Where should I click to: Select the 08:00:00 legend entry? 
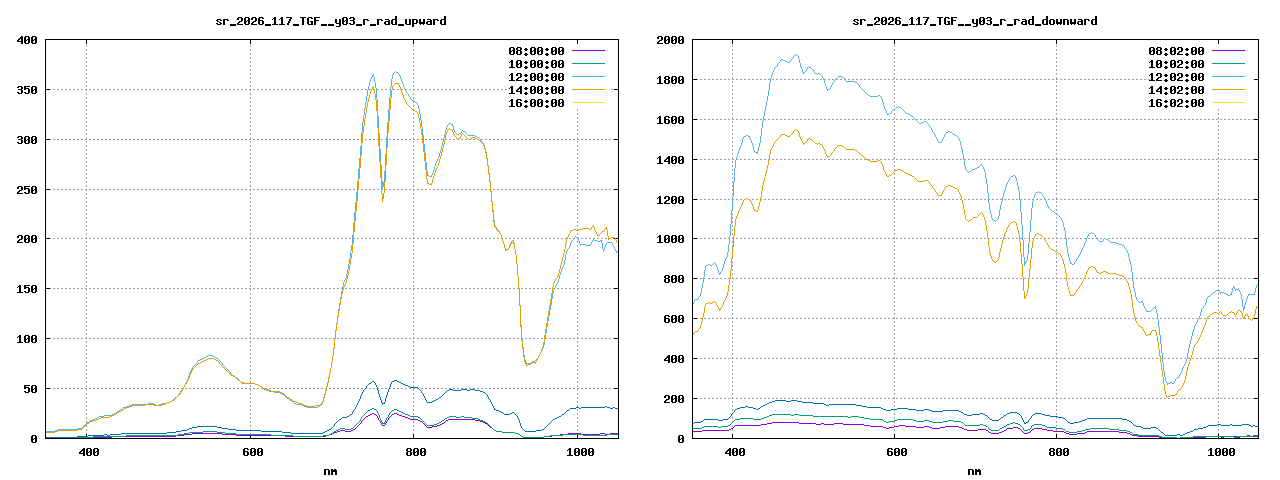pyautogui.click(x=534, y=51)
